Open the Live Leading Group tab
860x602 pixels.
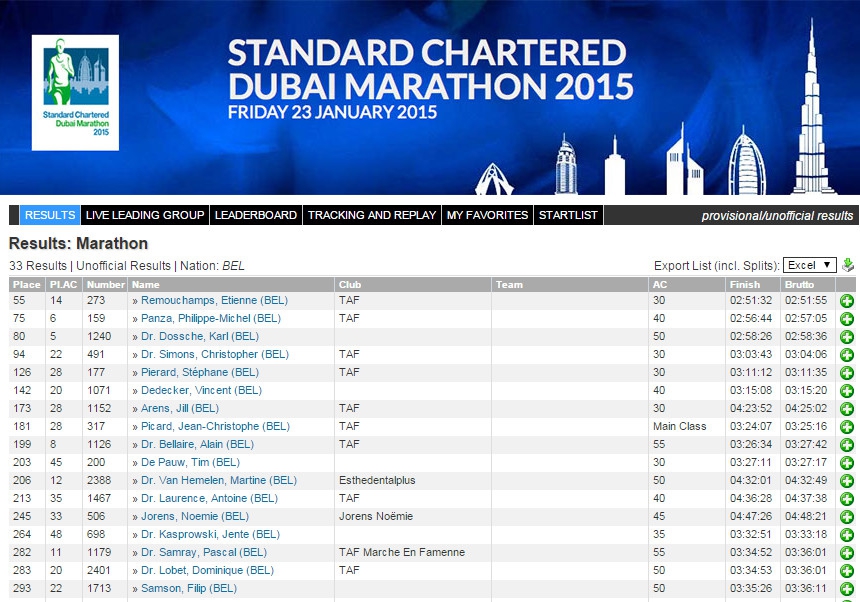point(145,215)
